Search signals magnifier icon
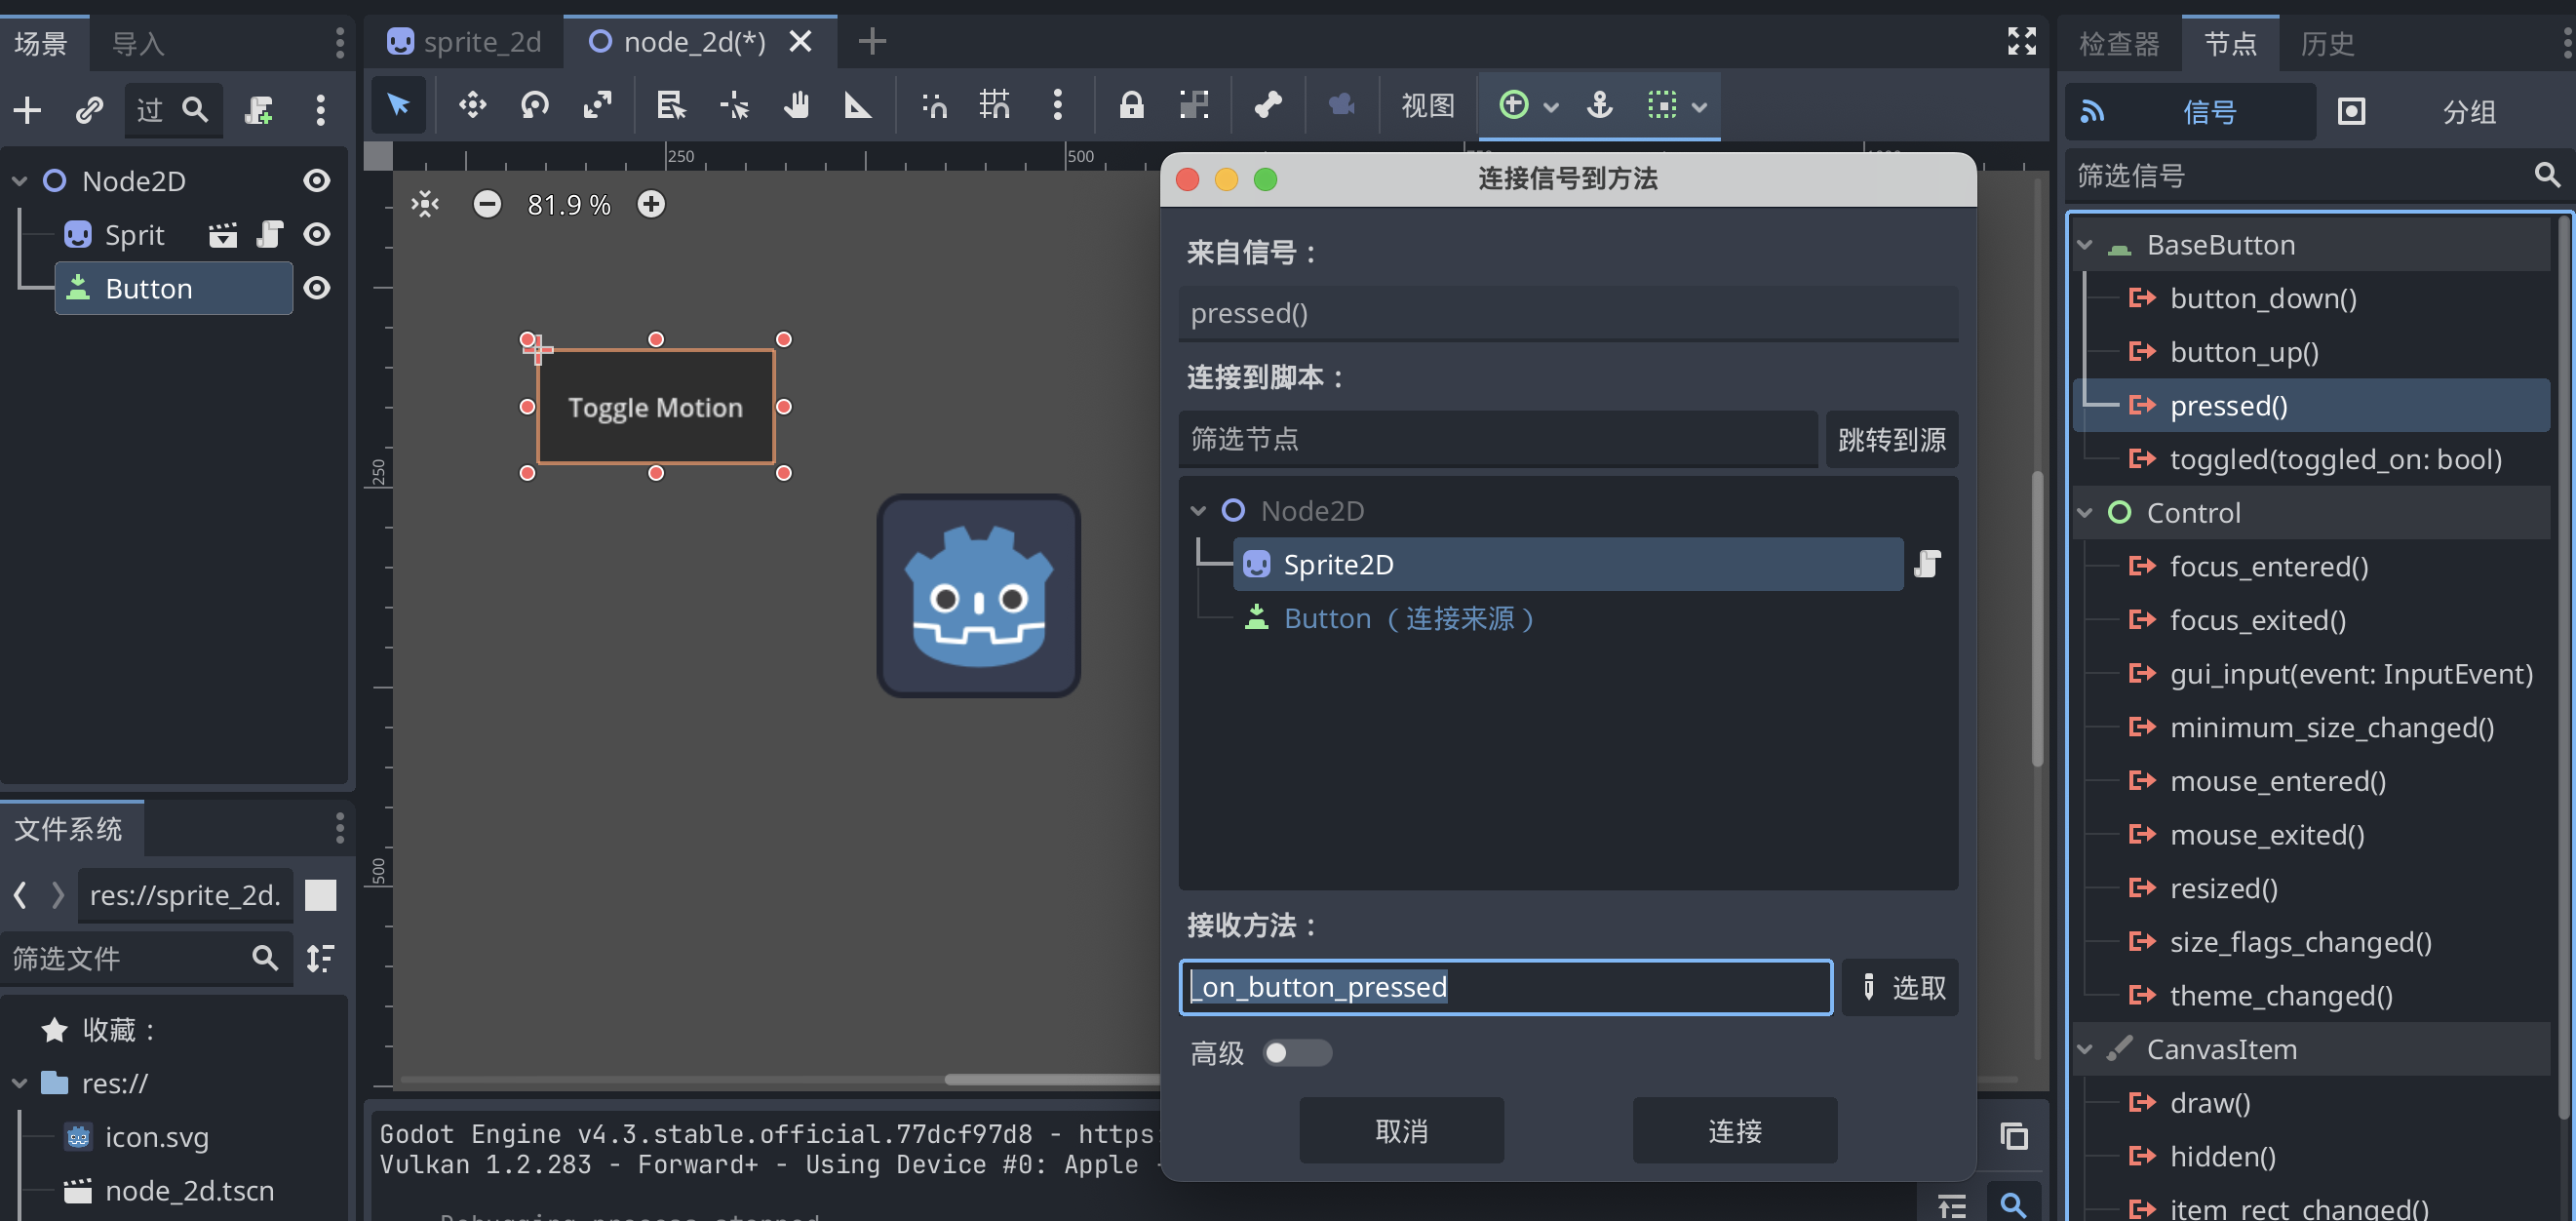Viewport: 2576px width, 1221px height. click(2547, 176)
